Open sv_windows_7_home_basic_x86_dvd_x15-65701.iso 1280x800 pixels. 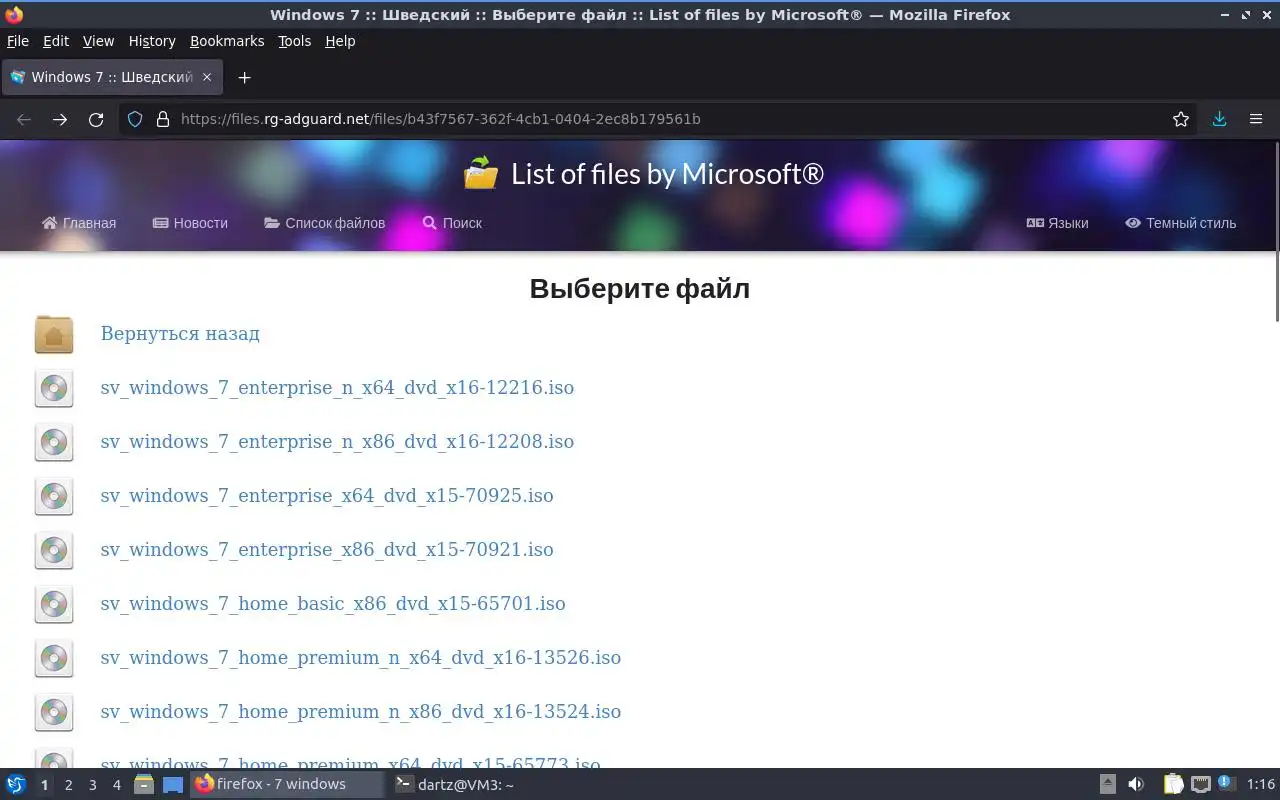pyautogui.click(x=333, y=604)
